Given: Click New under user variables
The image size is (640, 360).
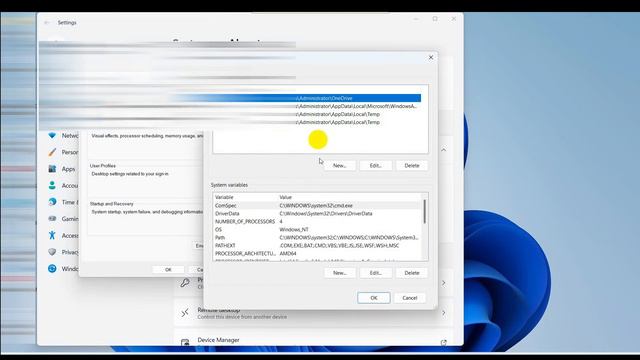Looking at the screenshot, I should [340, 166].
